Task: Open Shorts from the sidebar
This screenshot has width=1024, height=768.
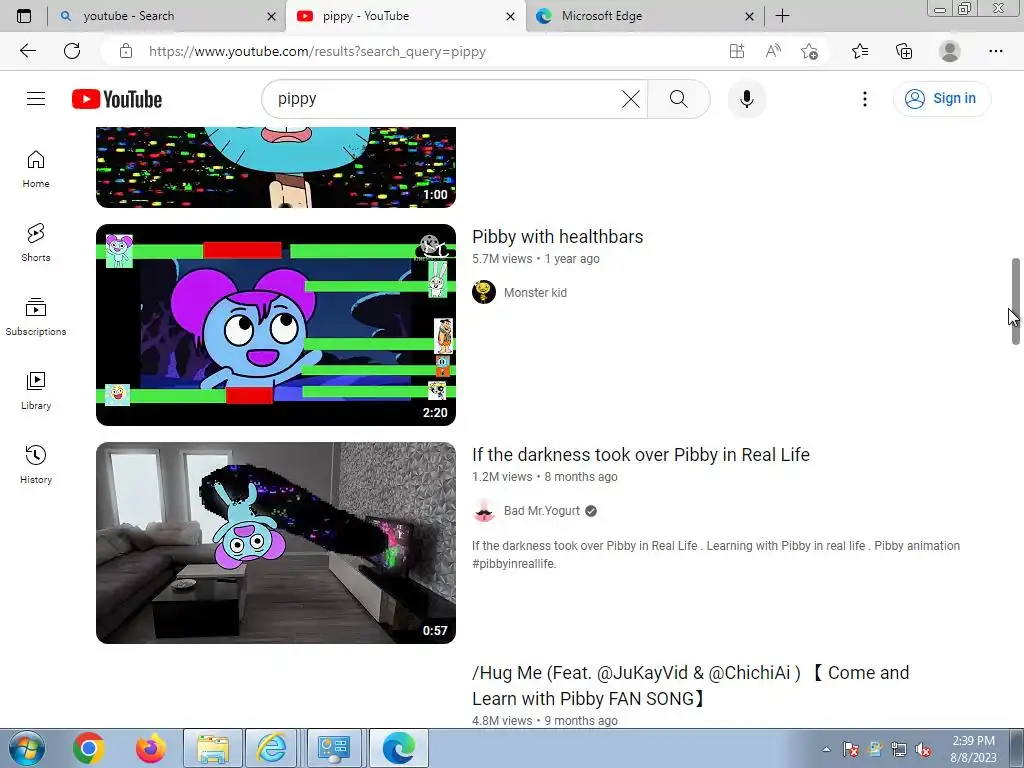Action: click(36, 243)
